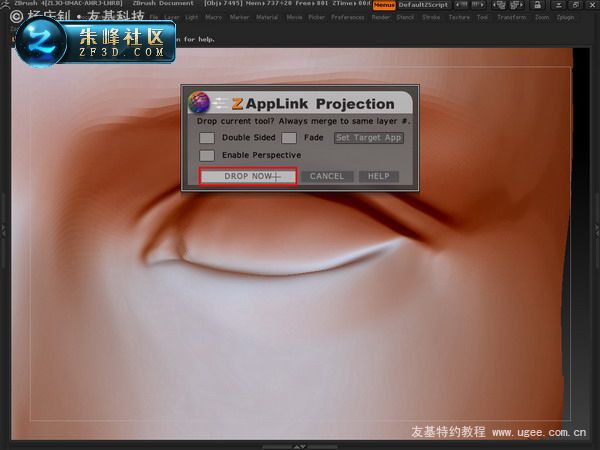Open the Zplugin menu

tap(565, 17)
